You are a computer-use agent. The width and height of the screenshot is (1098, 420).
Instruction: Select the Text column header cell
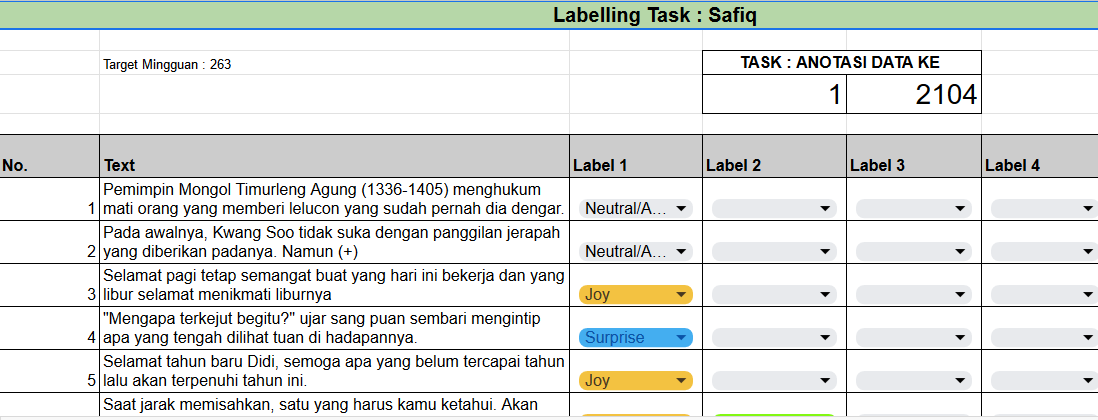point(334,156)
